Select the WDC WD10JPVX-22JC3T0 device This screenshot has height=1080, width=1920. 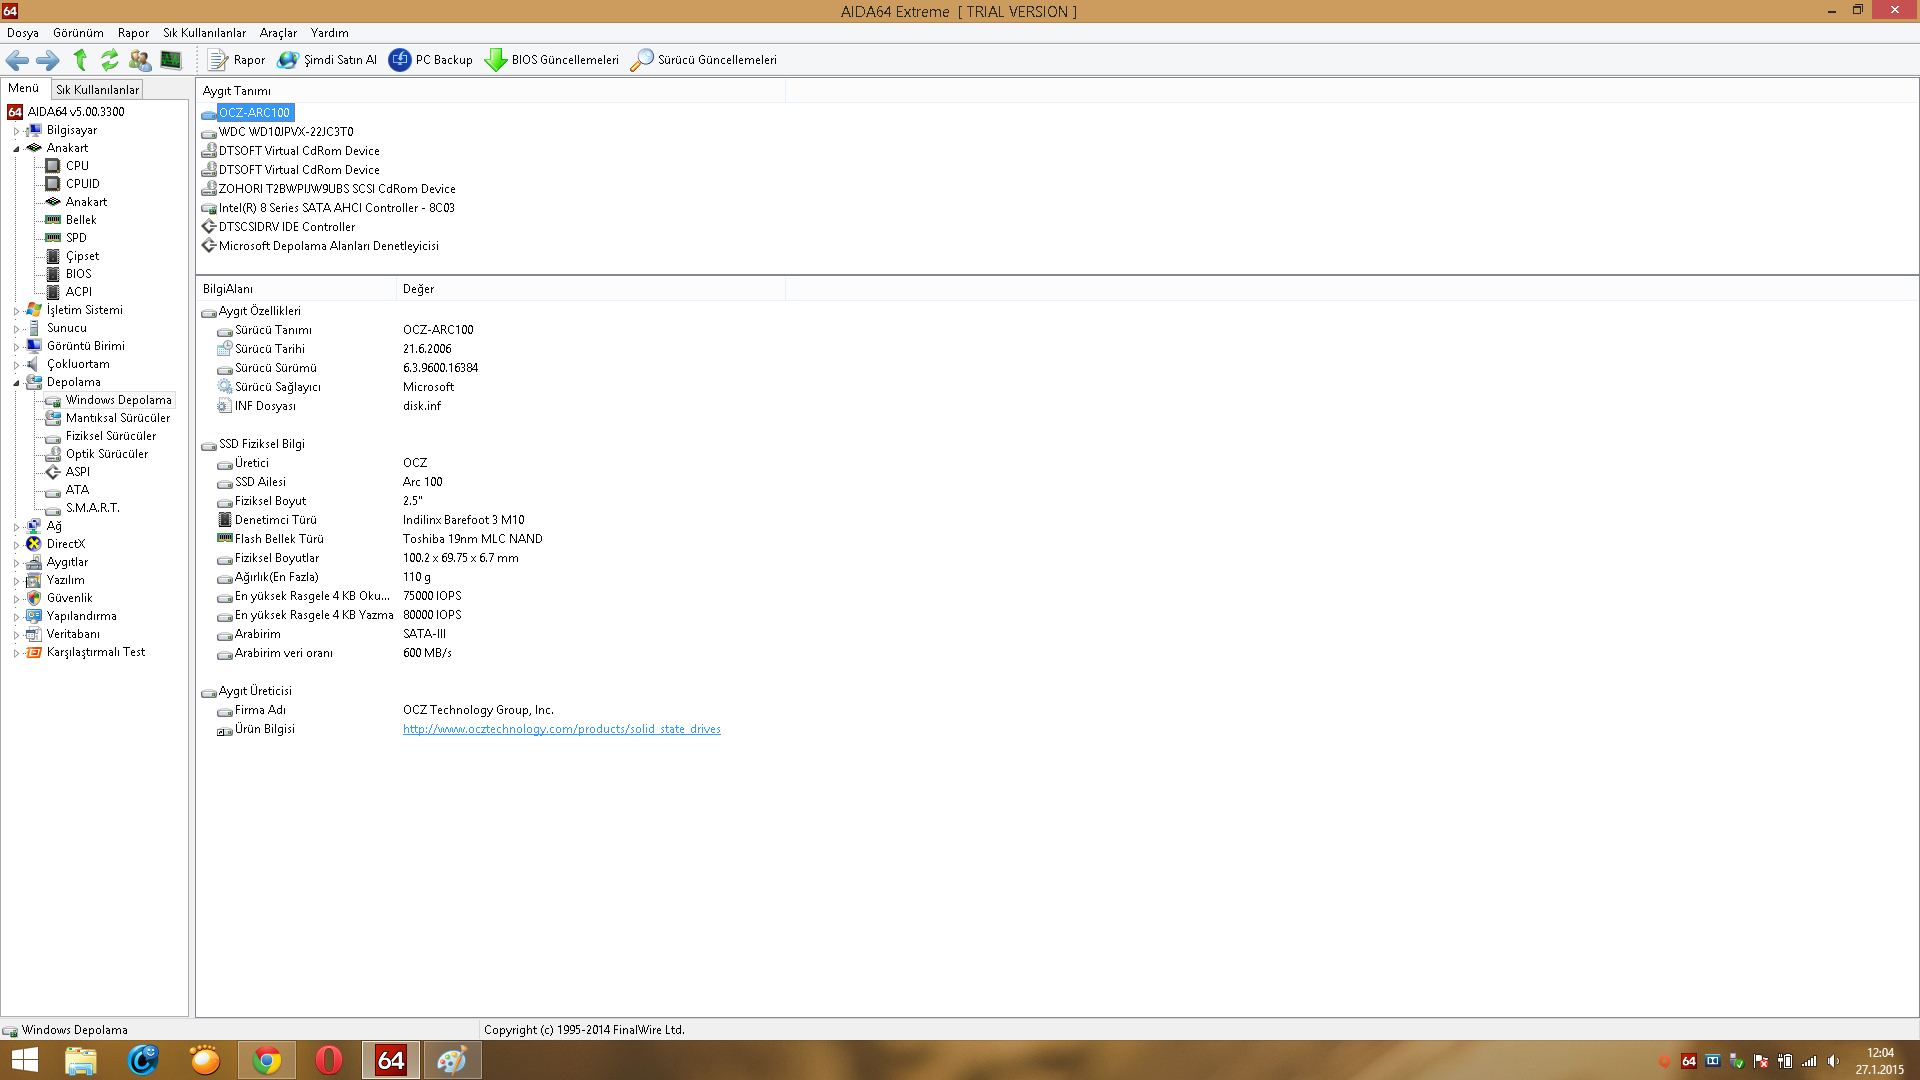click(286, 132)
